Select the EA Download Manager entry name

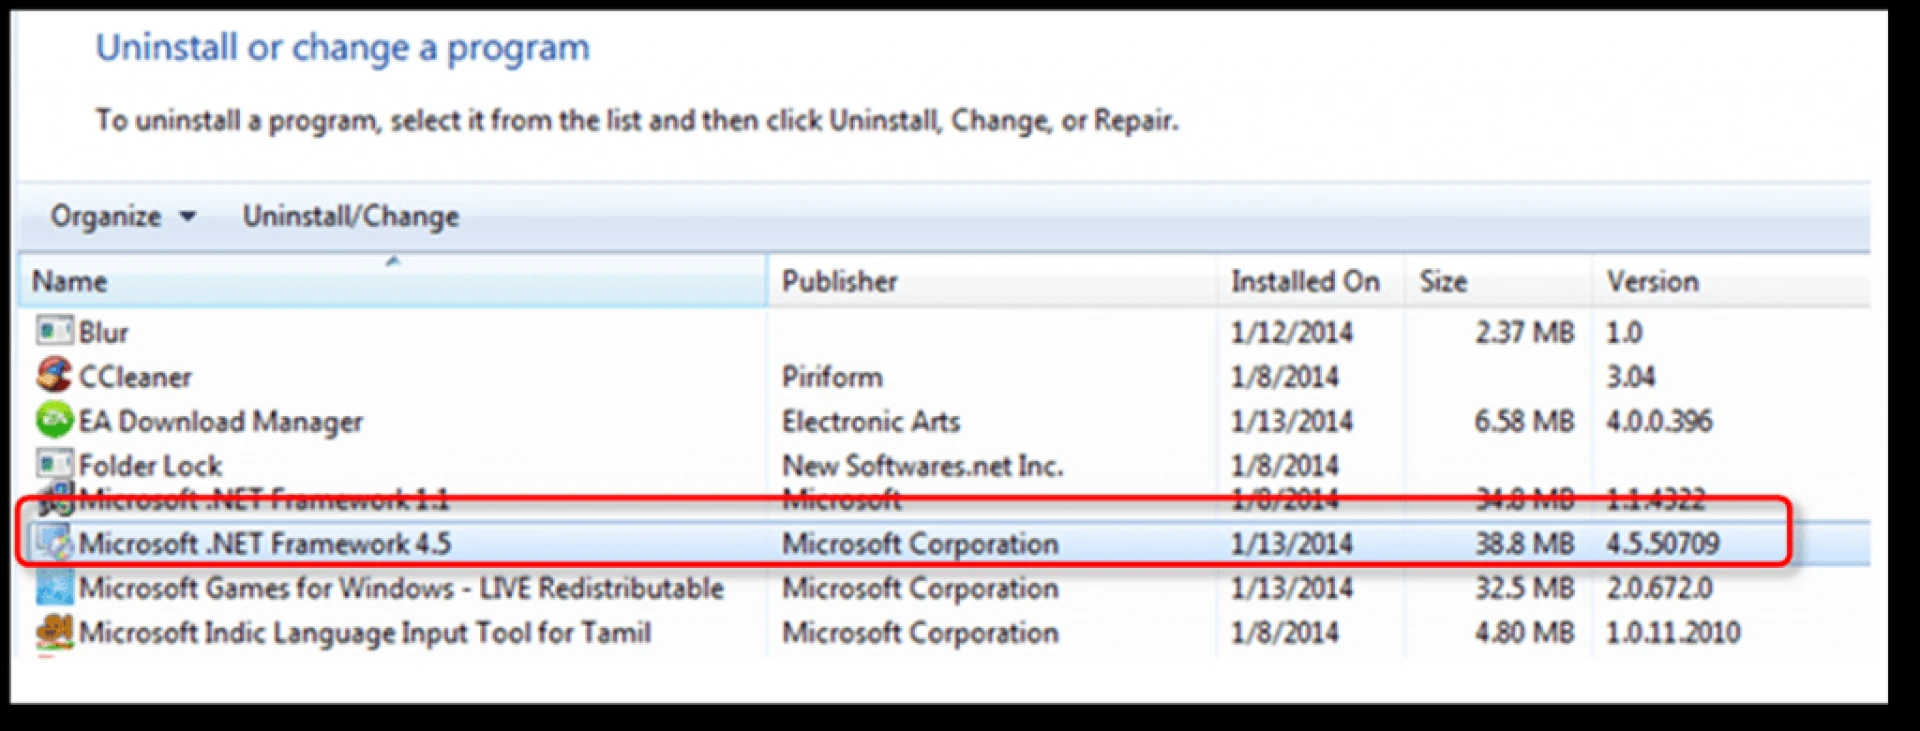[220, 421]
